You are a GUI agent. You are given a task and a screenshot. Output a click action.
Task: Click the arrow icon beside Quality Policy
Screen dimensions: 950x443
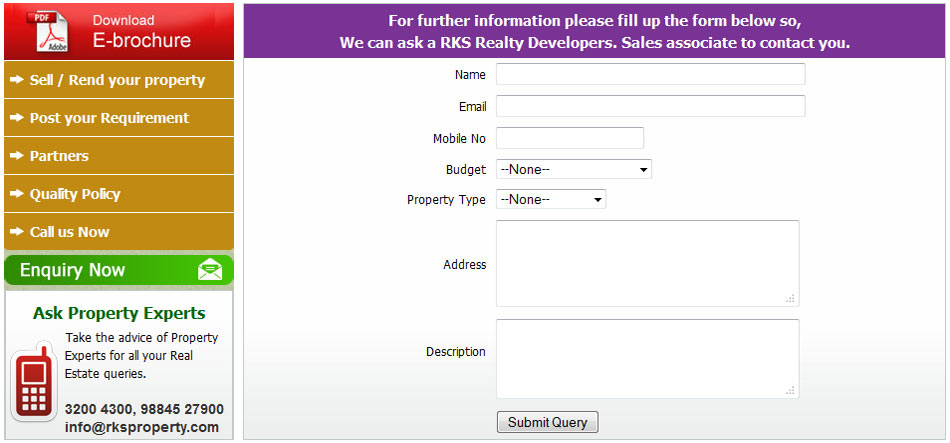click(x=18, y=194)
